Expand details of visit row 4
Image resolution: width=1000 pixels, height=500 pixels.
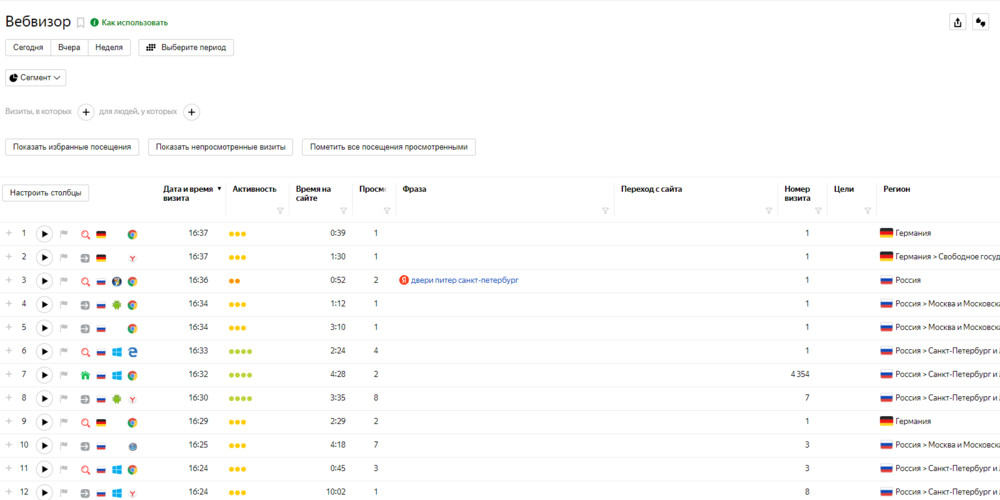tap(9, 304)
